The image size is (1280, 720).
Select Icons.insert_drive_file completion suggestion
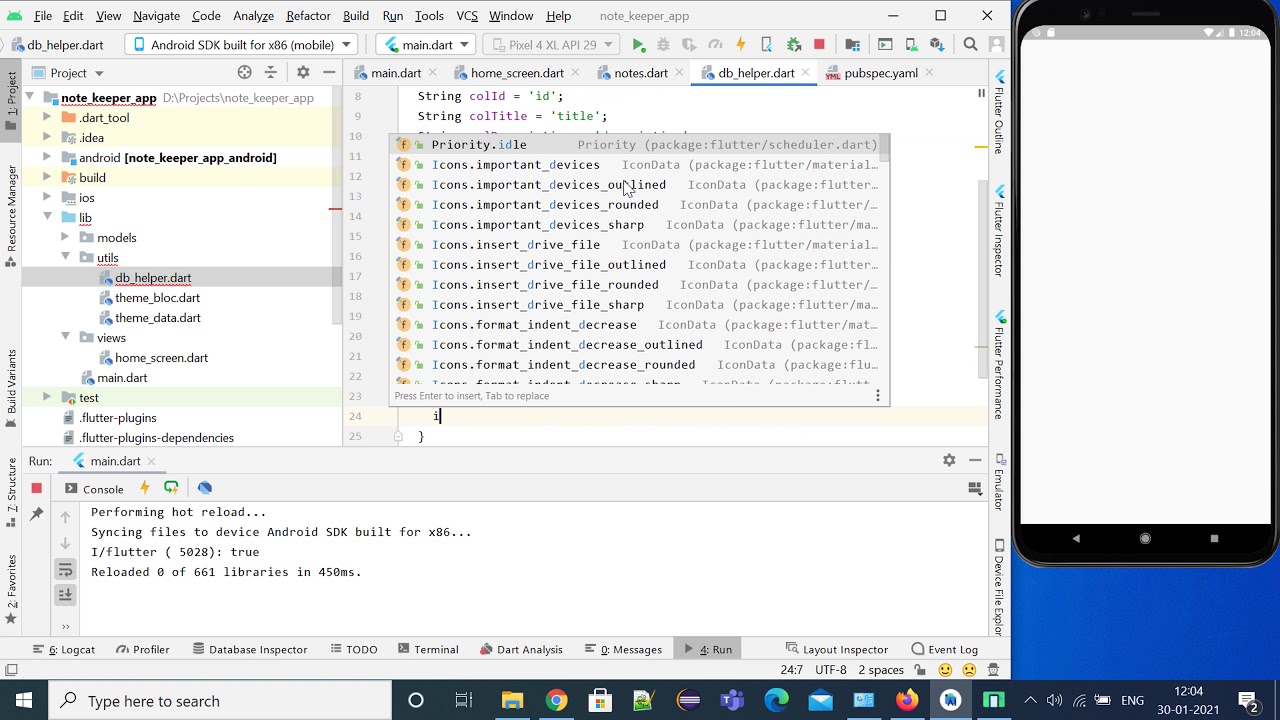(637, 245)
